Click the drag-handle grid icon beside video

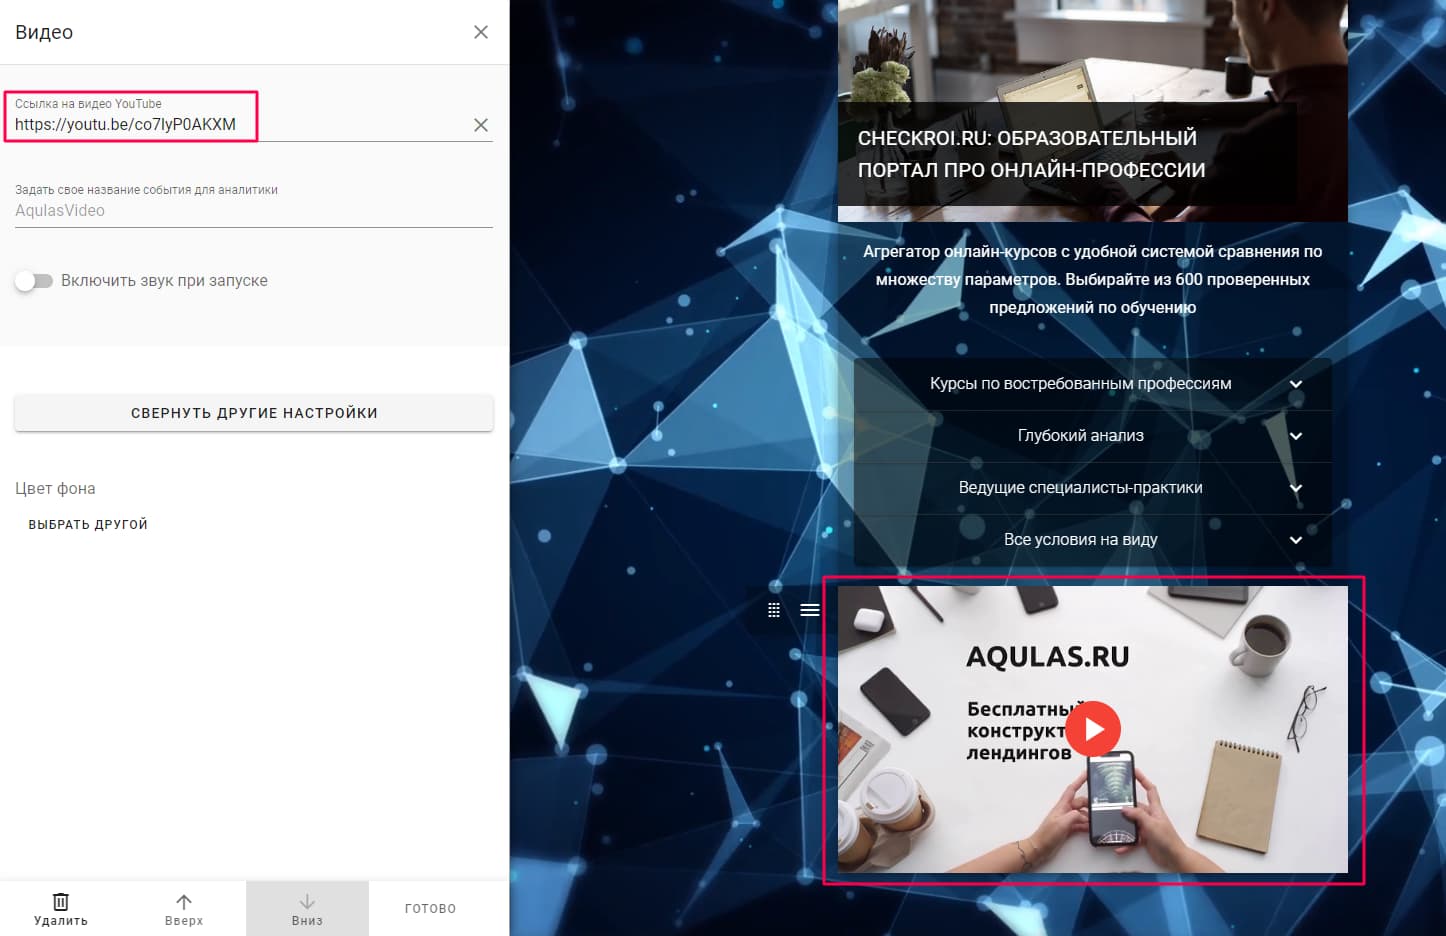coord(774,610)
